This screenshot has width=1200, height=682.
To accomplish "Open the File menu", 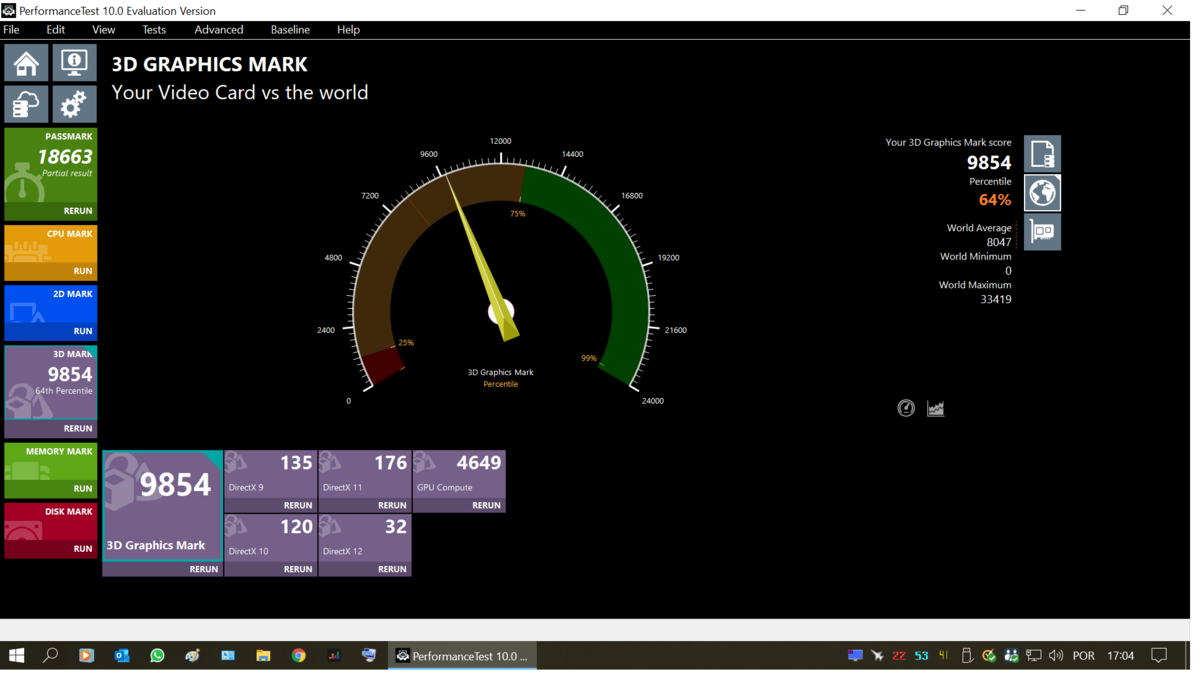I will (x=12, y=30).
